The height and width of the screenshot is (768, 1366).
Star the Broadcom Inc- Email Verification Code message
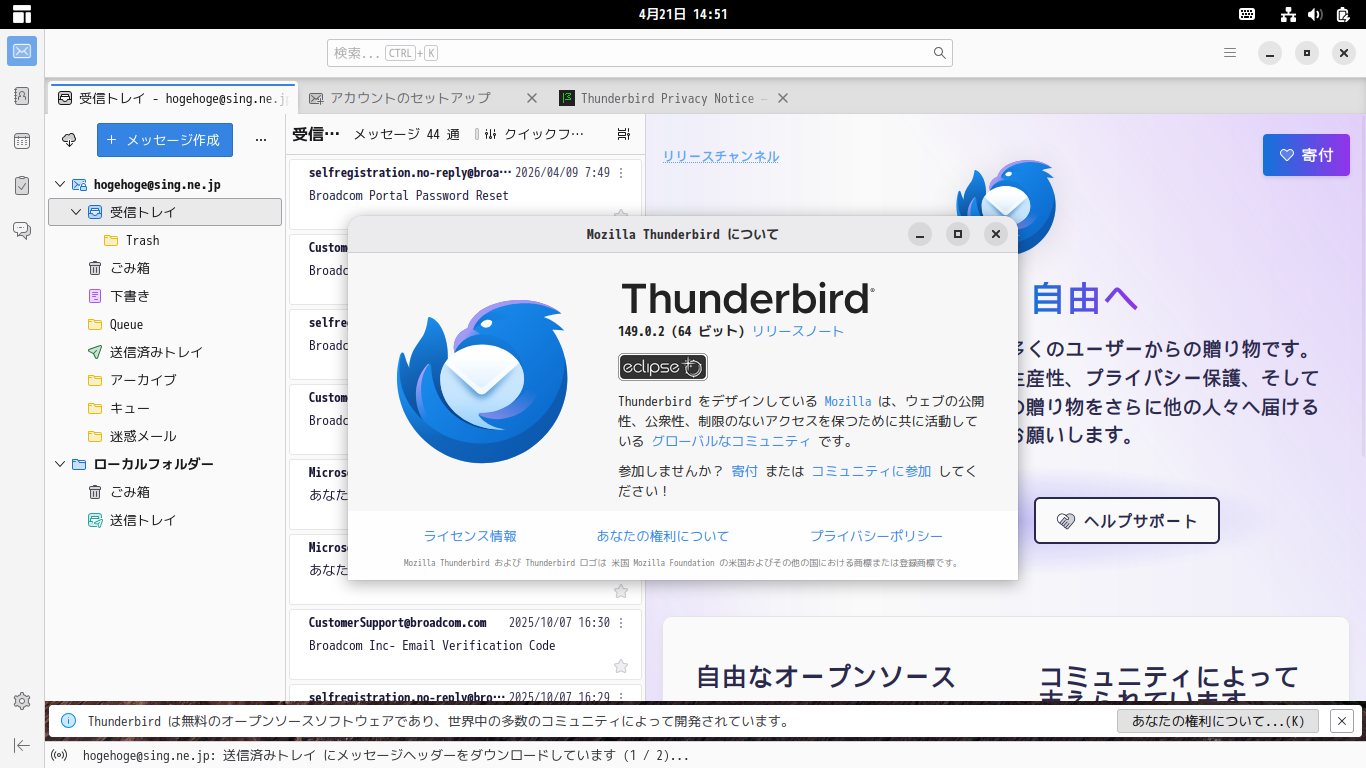621,666
